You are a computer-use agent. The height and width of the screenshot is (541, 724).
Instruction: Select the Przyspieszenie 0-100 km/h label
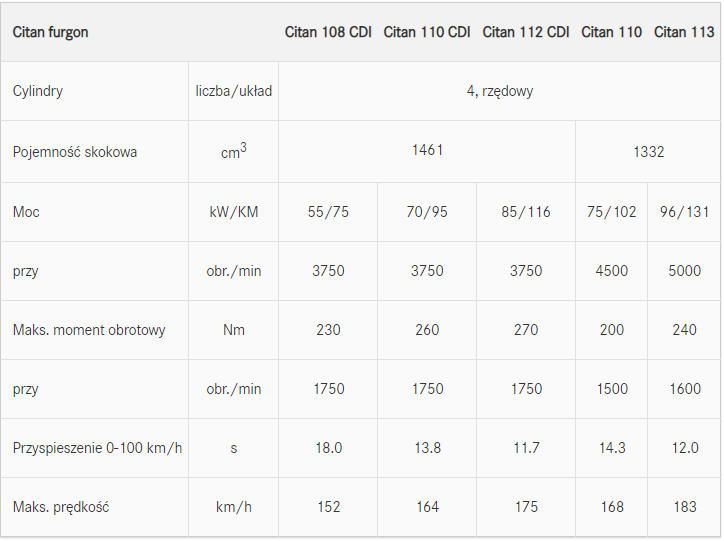[97, 448]
